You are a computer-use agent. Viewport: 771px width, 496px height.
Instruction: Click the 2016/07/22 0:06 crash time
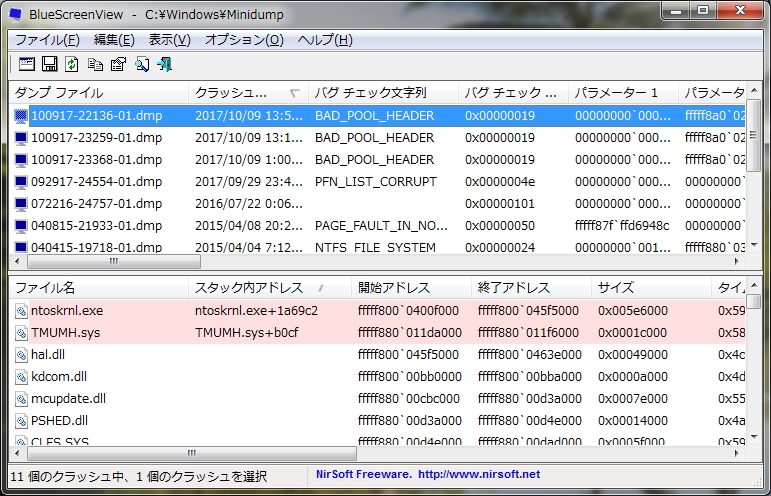249,204
